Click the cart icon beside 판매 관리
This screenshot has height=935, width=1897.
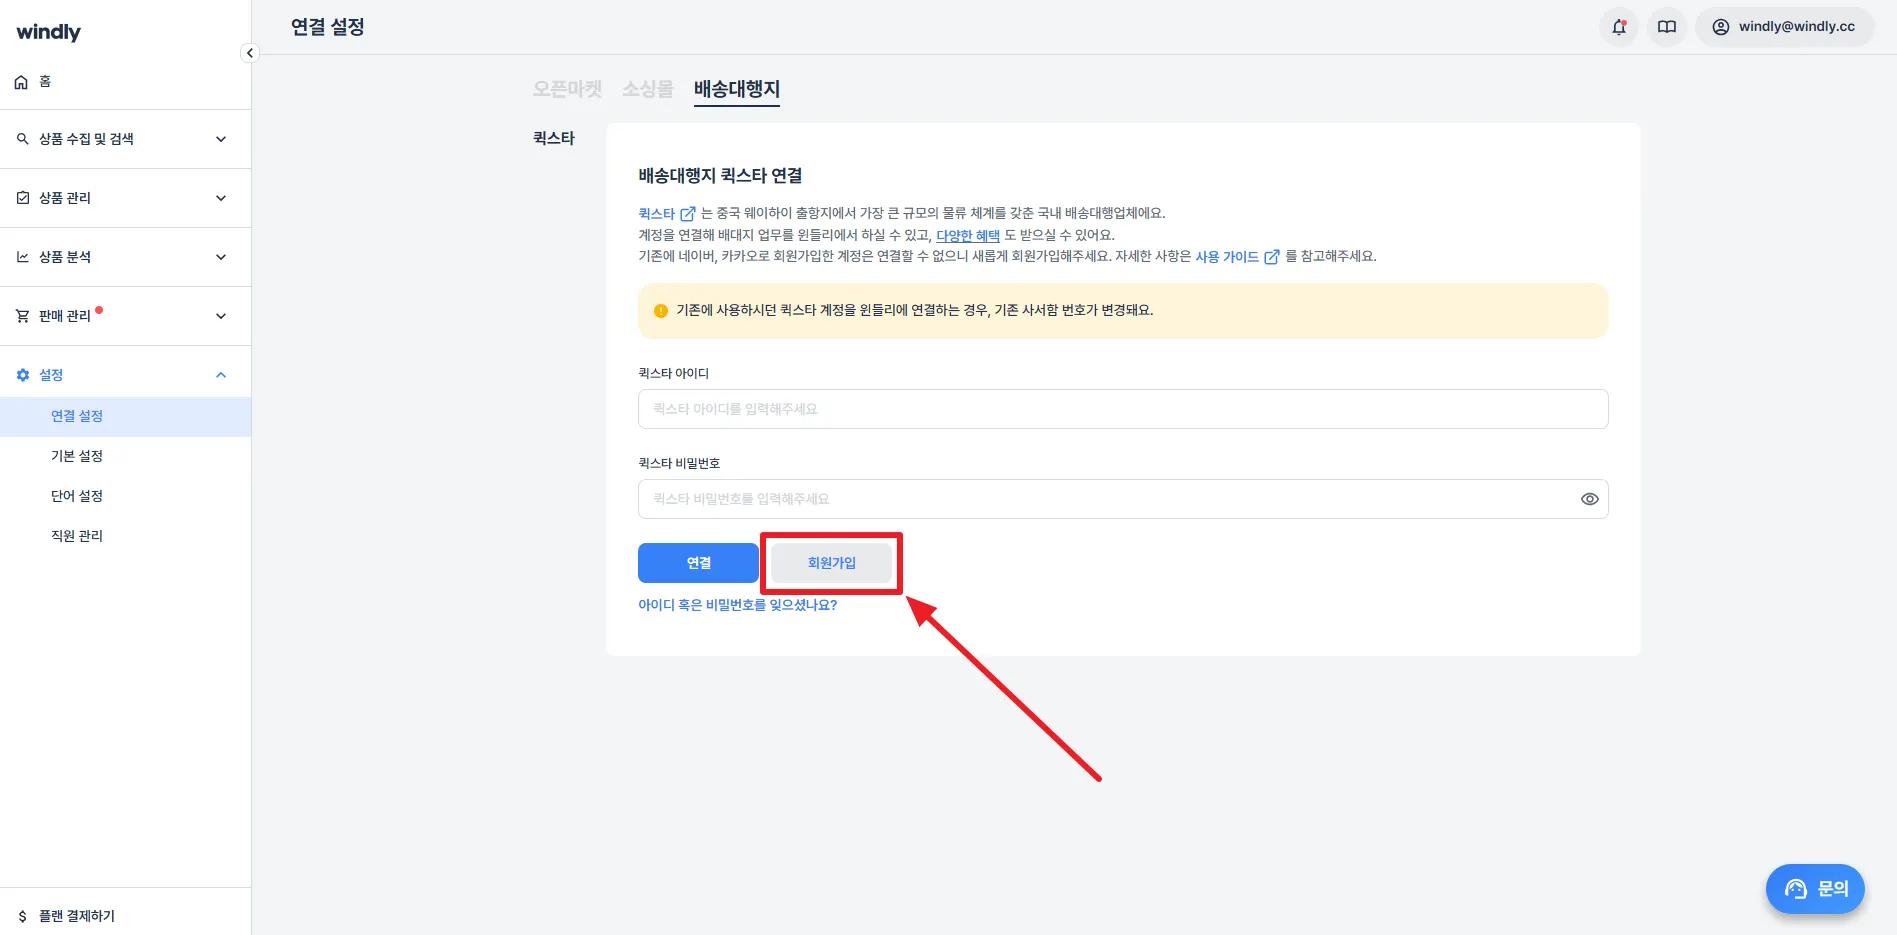tap(22, 316)
